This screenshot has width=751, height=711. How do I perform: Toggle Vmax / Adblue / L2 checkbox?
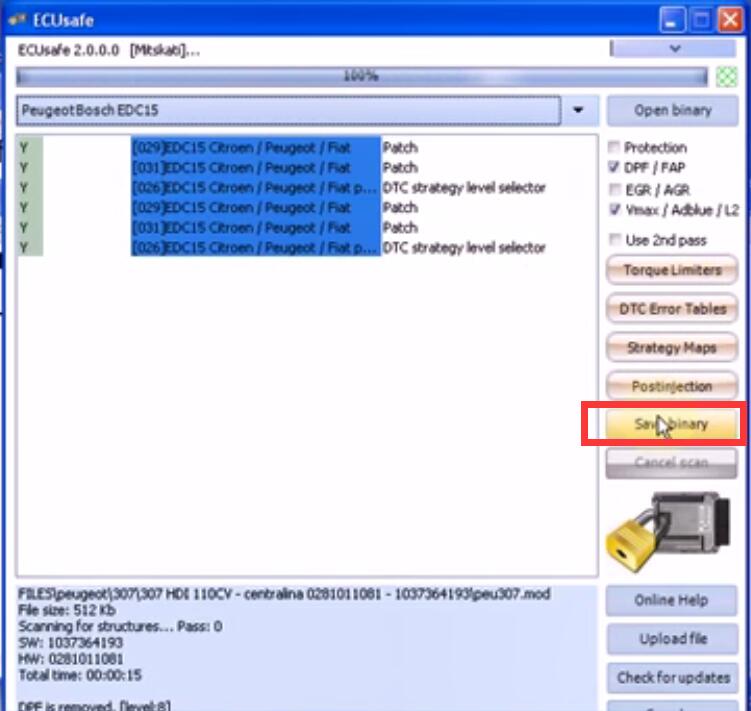point(614,209)
